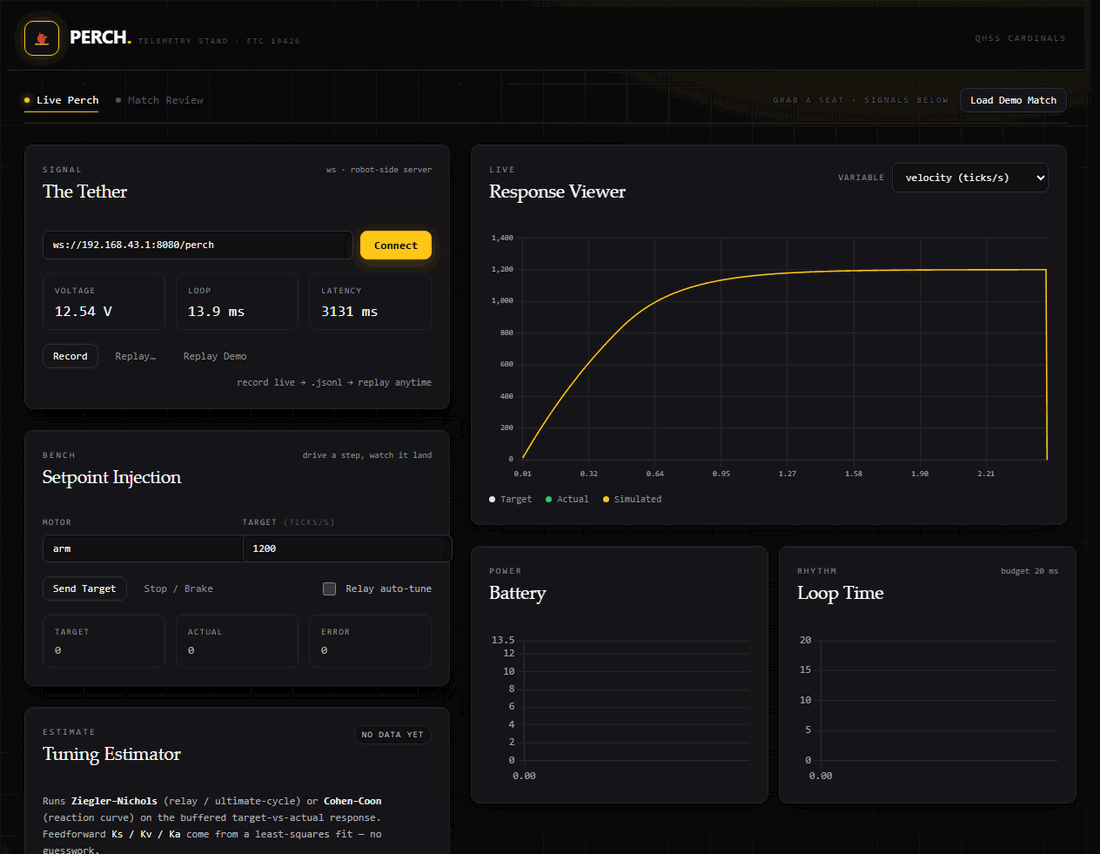Click the yellow Simulated legend dot
This screenshot has width=1100, height=854.
pos(605,499)
